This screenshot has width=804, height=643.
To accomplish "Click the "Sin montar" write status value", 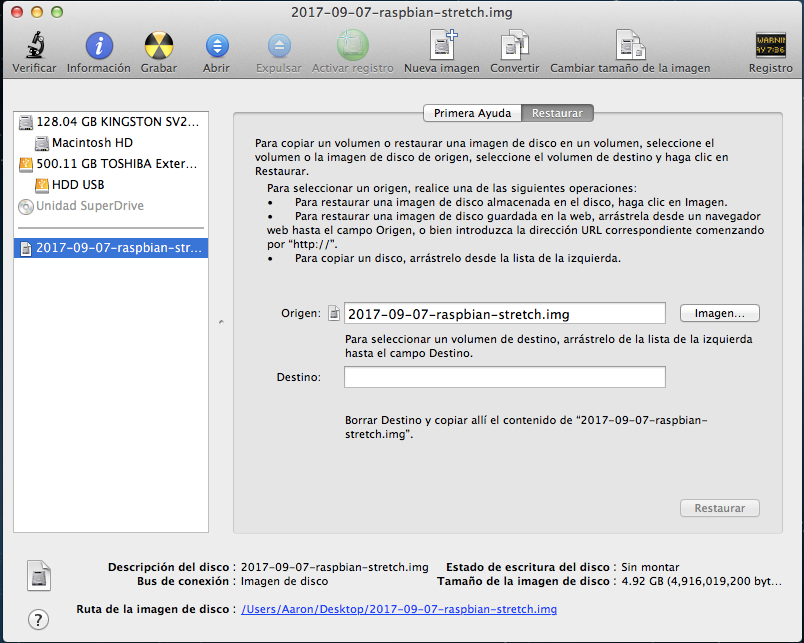I will (x=650, y=567).
